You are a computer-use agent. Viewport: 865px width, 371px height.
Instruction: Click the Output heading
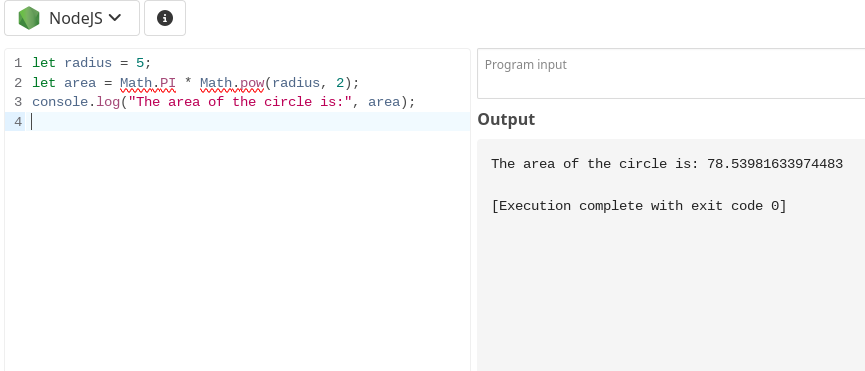coord(506,120)
